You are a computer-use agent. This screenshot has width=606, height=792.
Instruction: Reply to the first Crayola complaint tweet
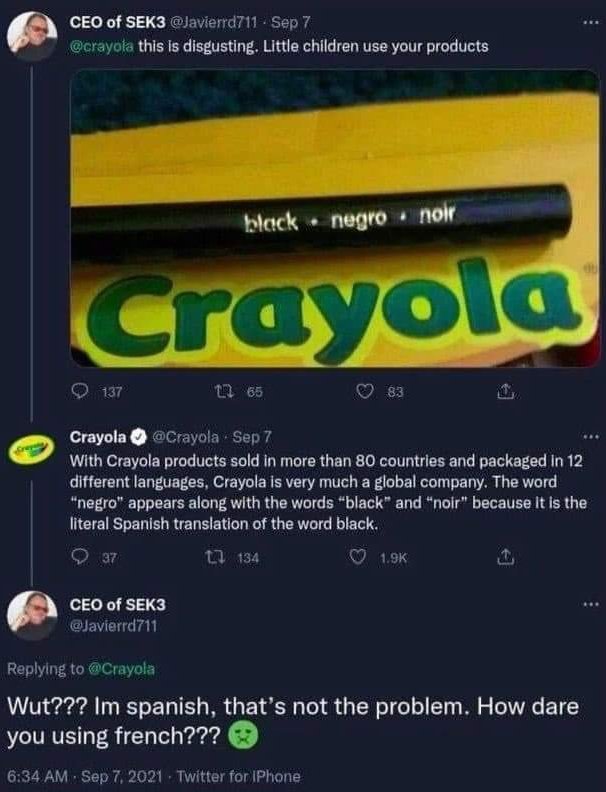click(x=79, y=391)
